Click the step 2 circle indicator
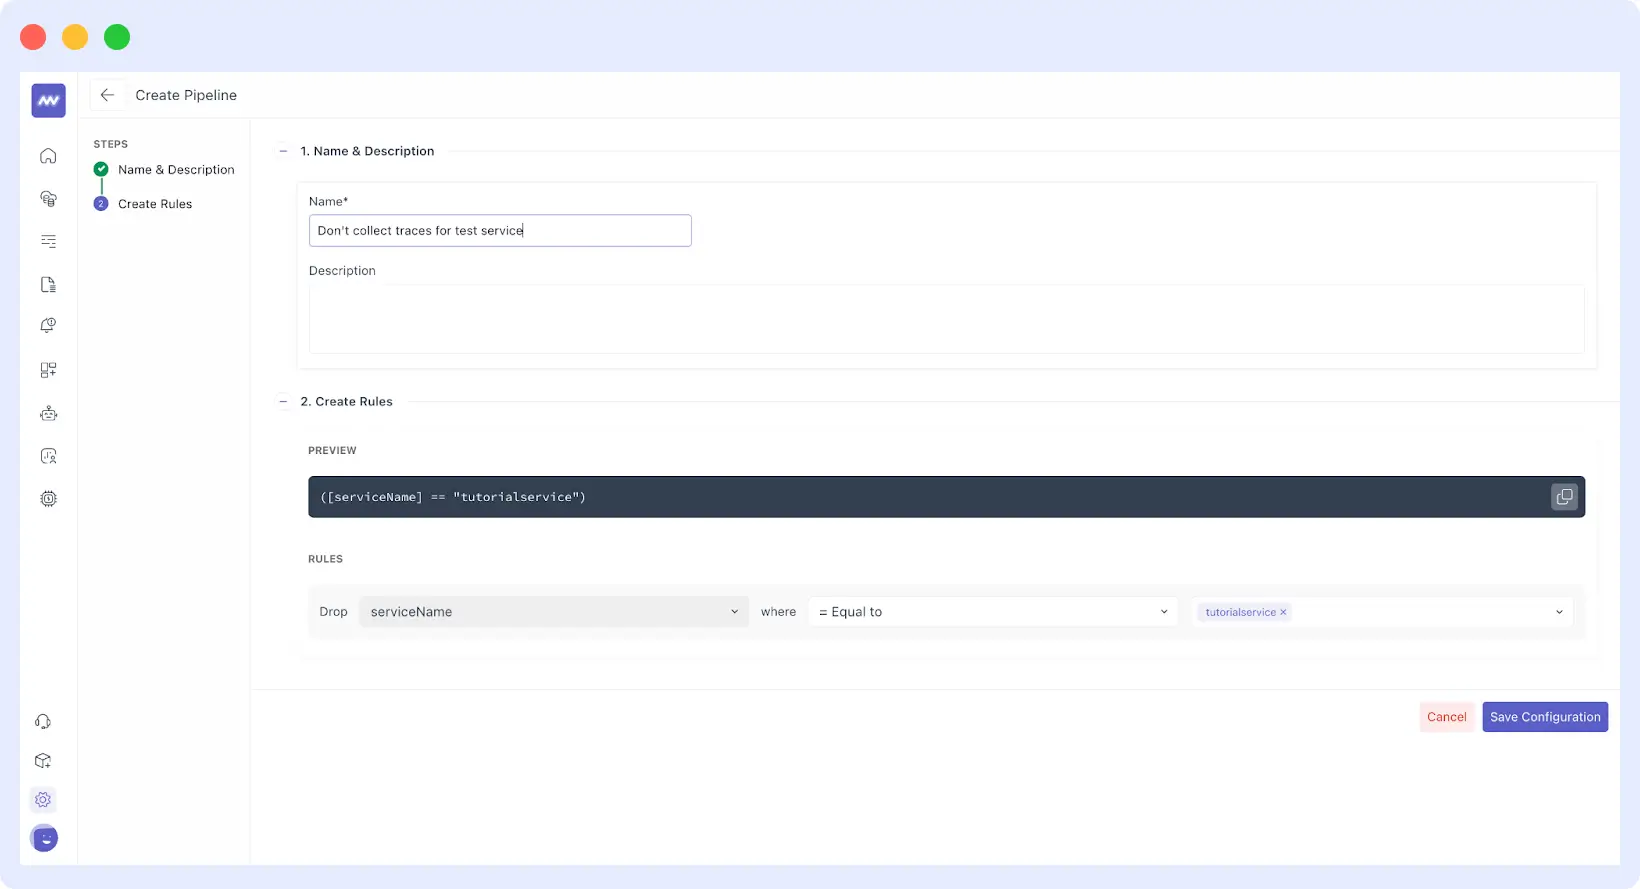Viewport: 1640px width, 889px height. 101,204
